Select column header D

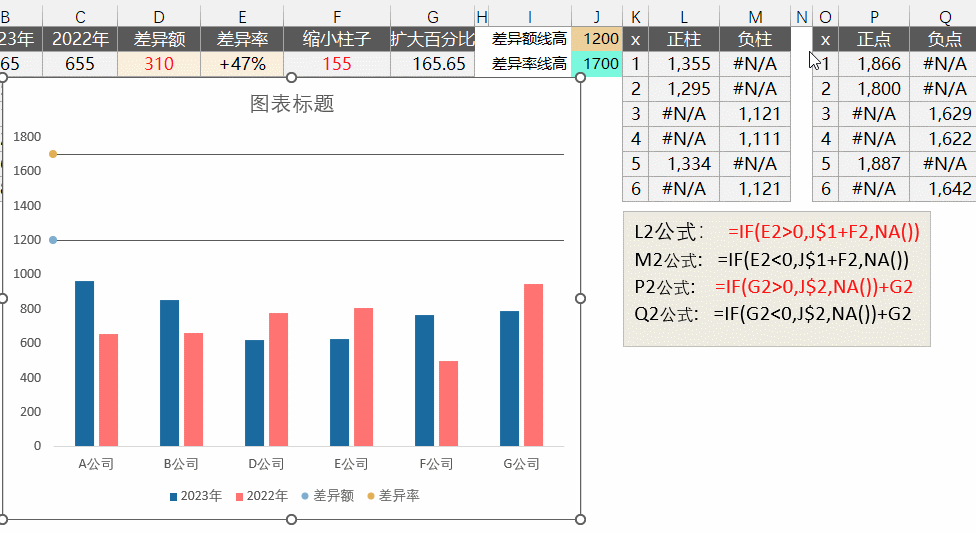(159, 17)
